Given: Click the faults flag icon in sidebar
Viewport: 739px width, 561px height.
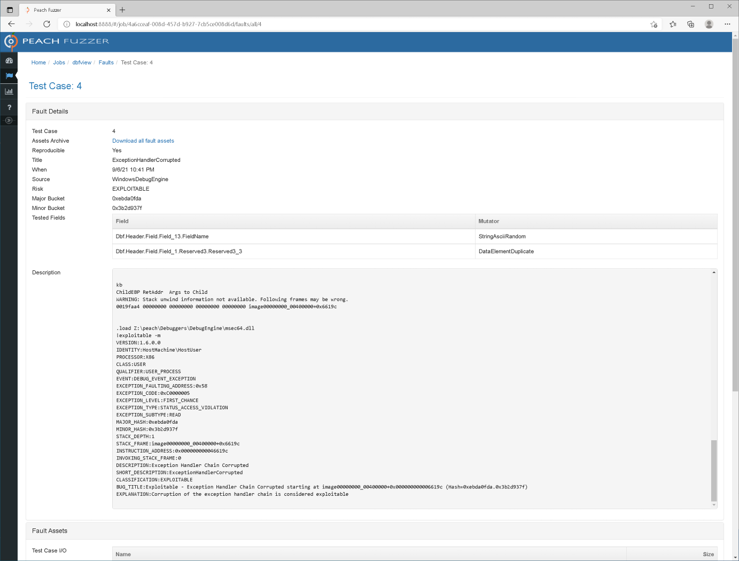Looking at the screenshot, I should pos(9,76).
